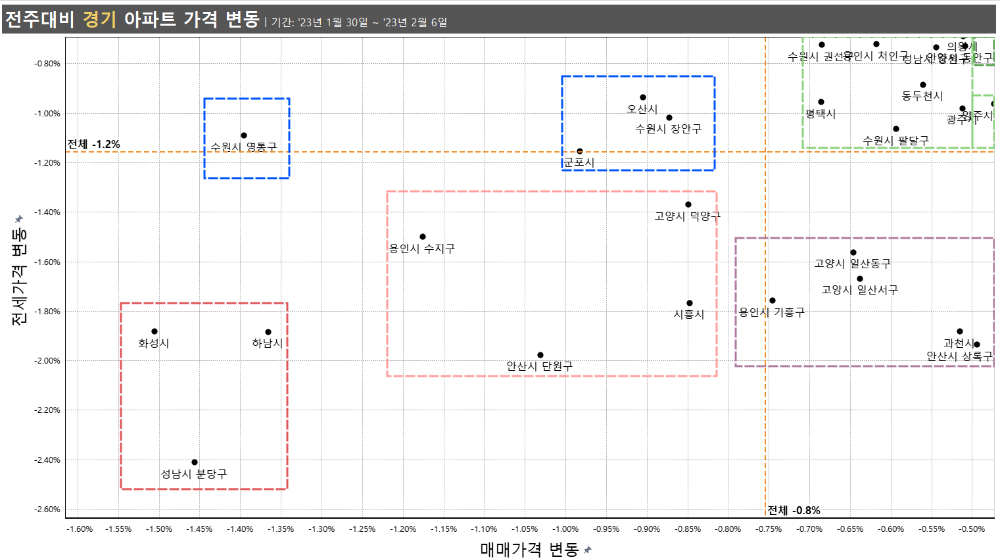This screenshot has height=560, width=1000.
Task: Select the 화성시 data point dot
Action: 154,332
